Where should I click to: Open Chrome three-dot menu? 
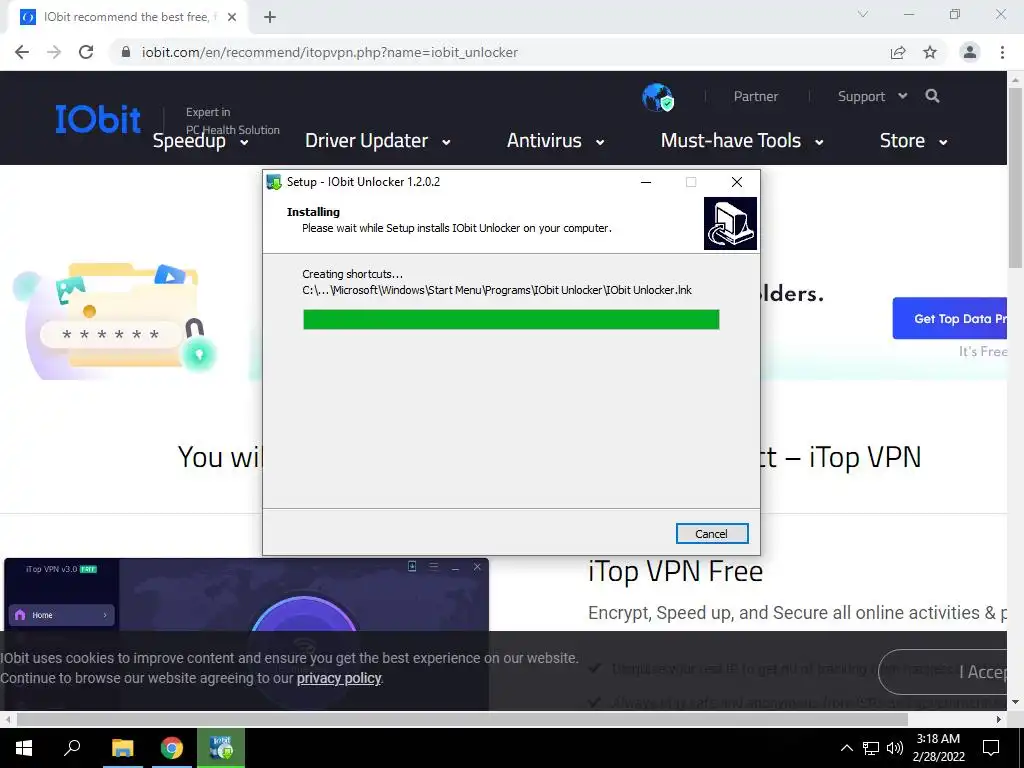point(1002,52)
